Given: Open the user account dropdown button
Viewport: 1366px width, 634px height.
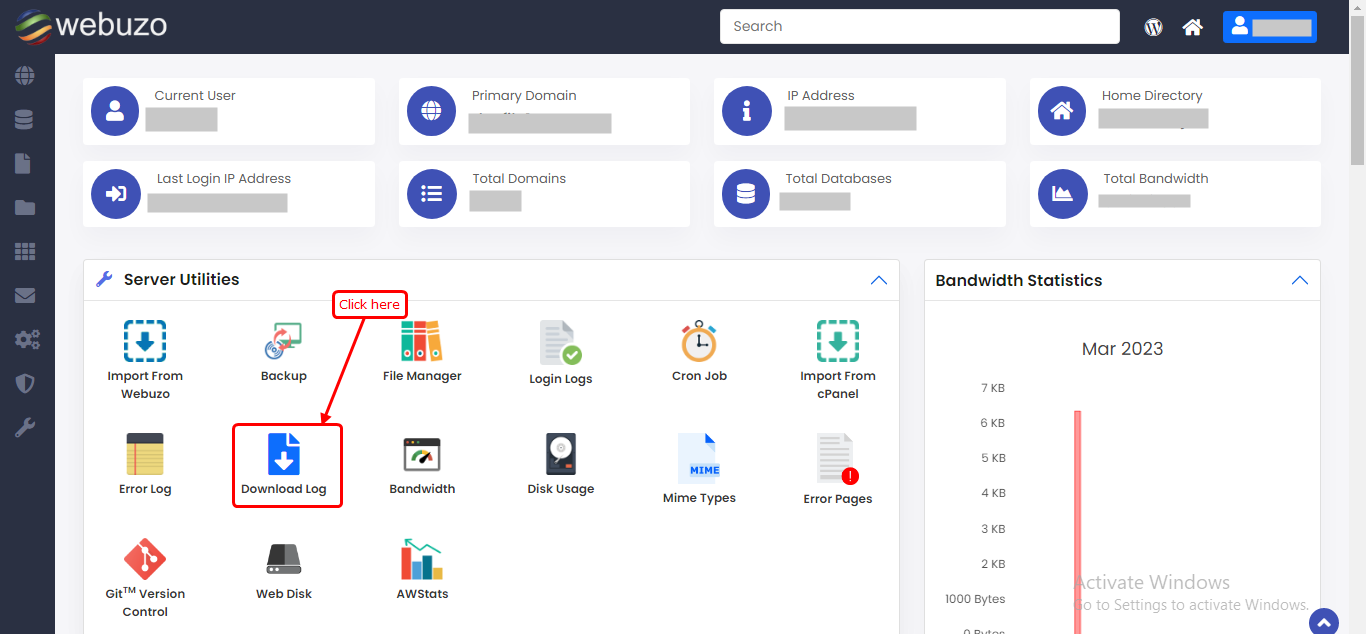Looking at the screenshot, I should click(x=1269, y=27).
